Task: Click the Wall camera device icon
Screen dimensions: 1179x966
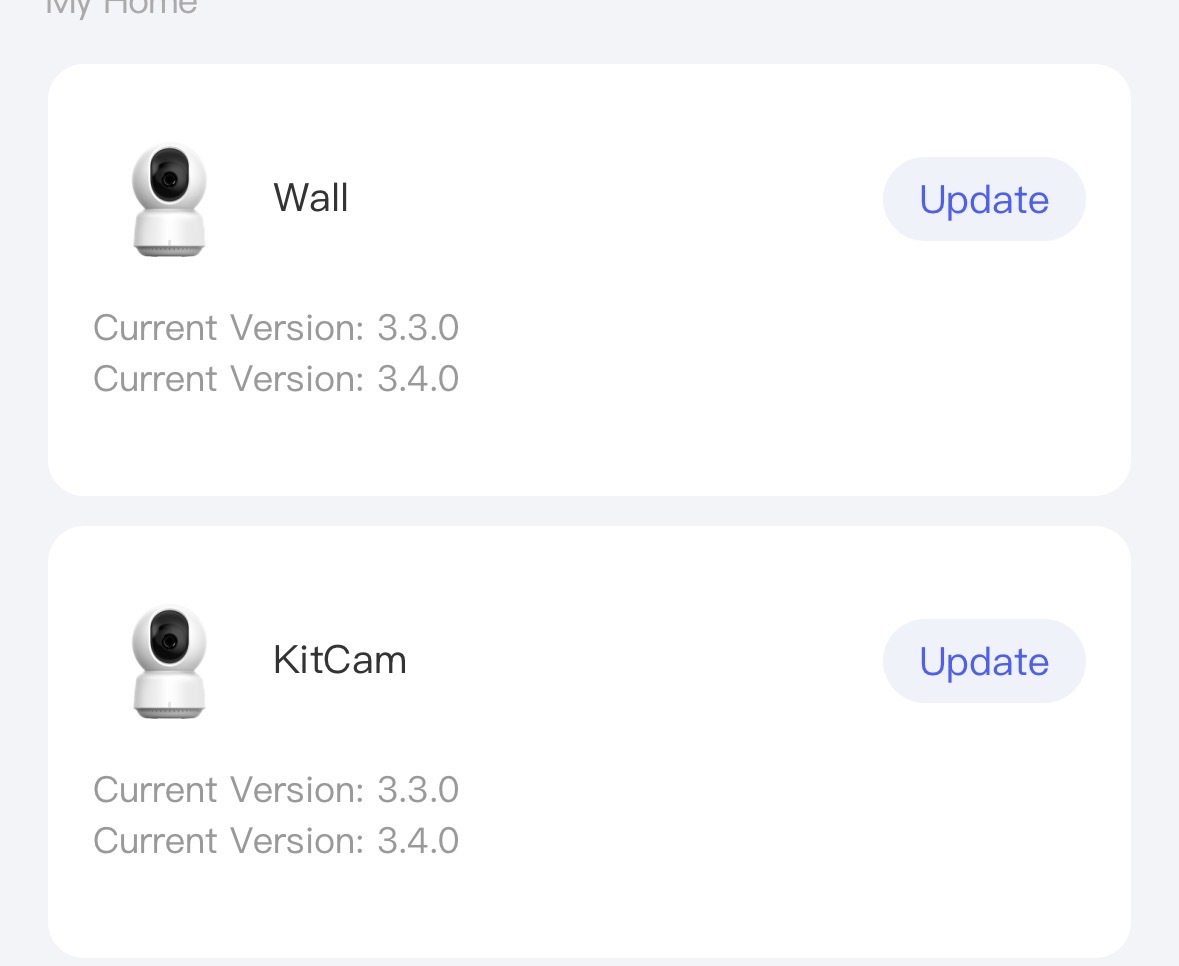Action: pos(170,199)
